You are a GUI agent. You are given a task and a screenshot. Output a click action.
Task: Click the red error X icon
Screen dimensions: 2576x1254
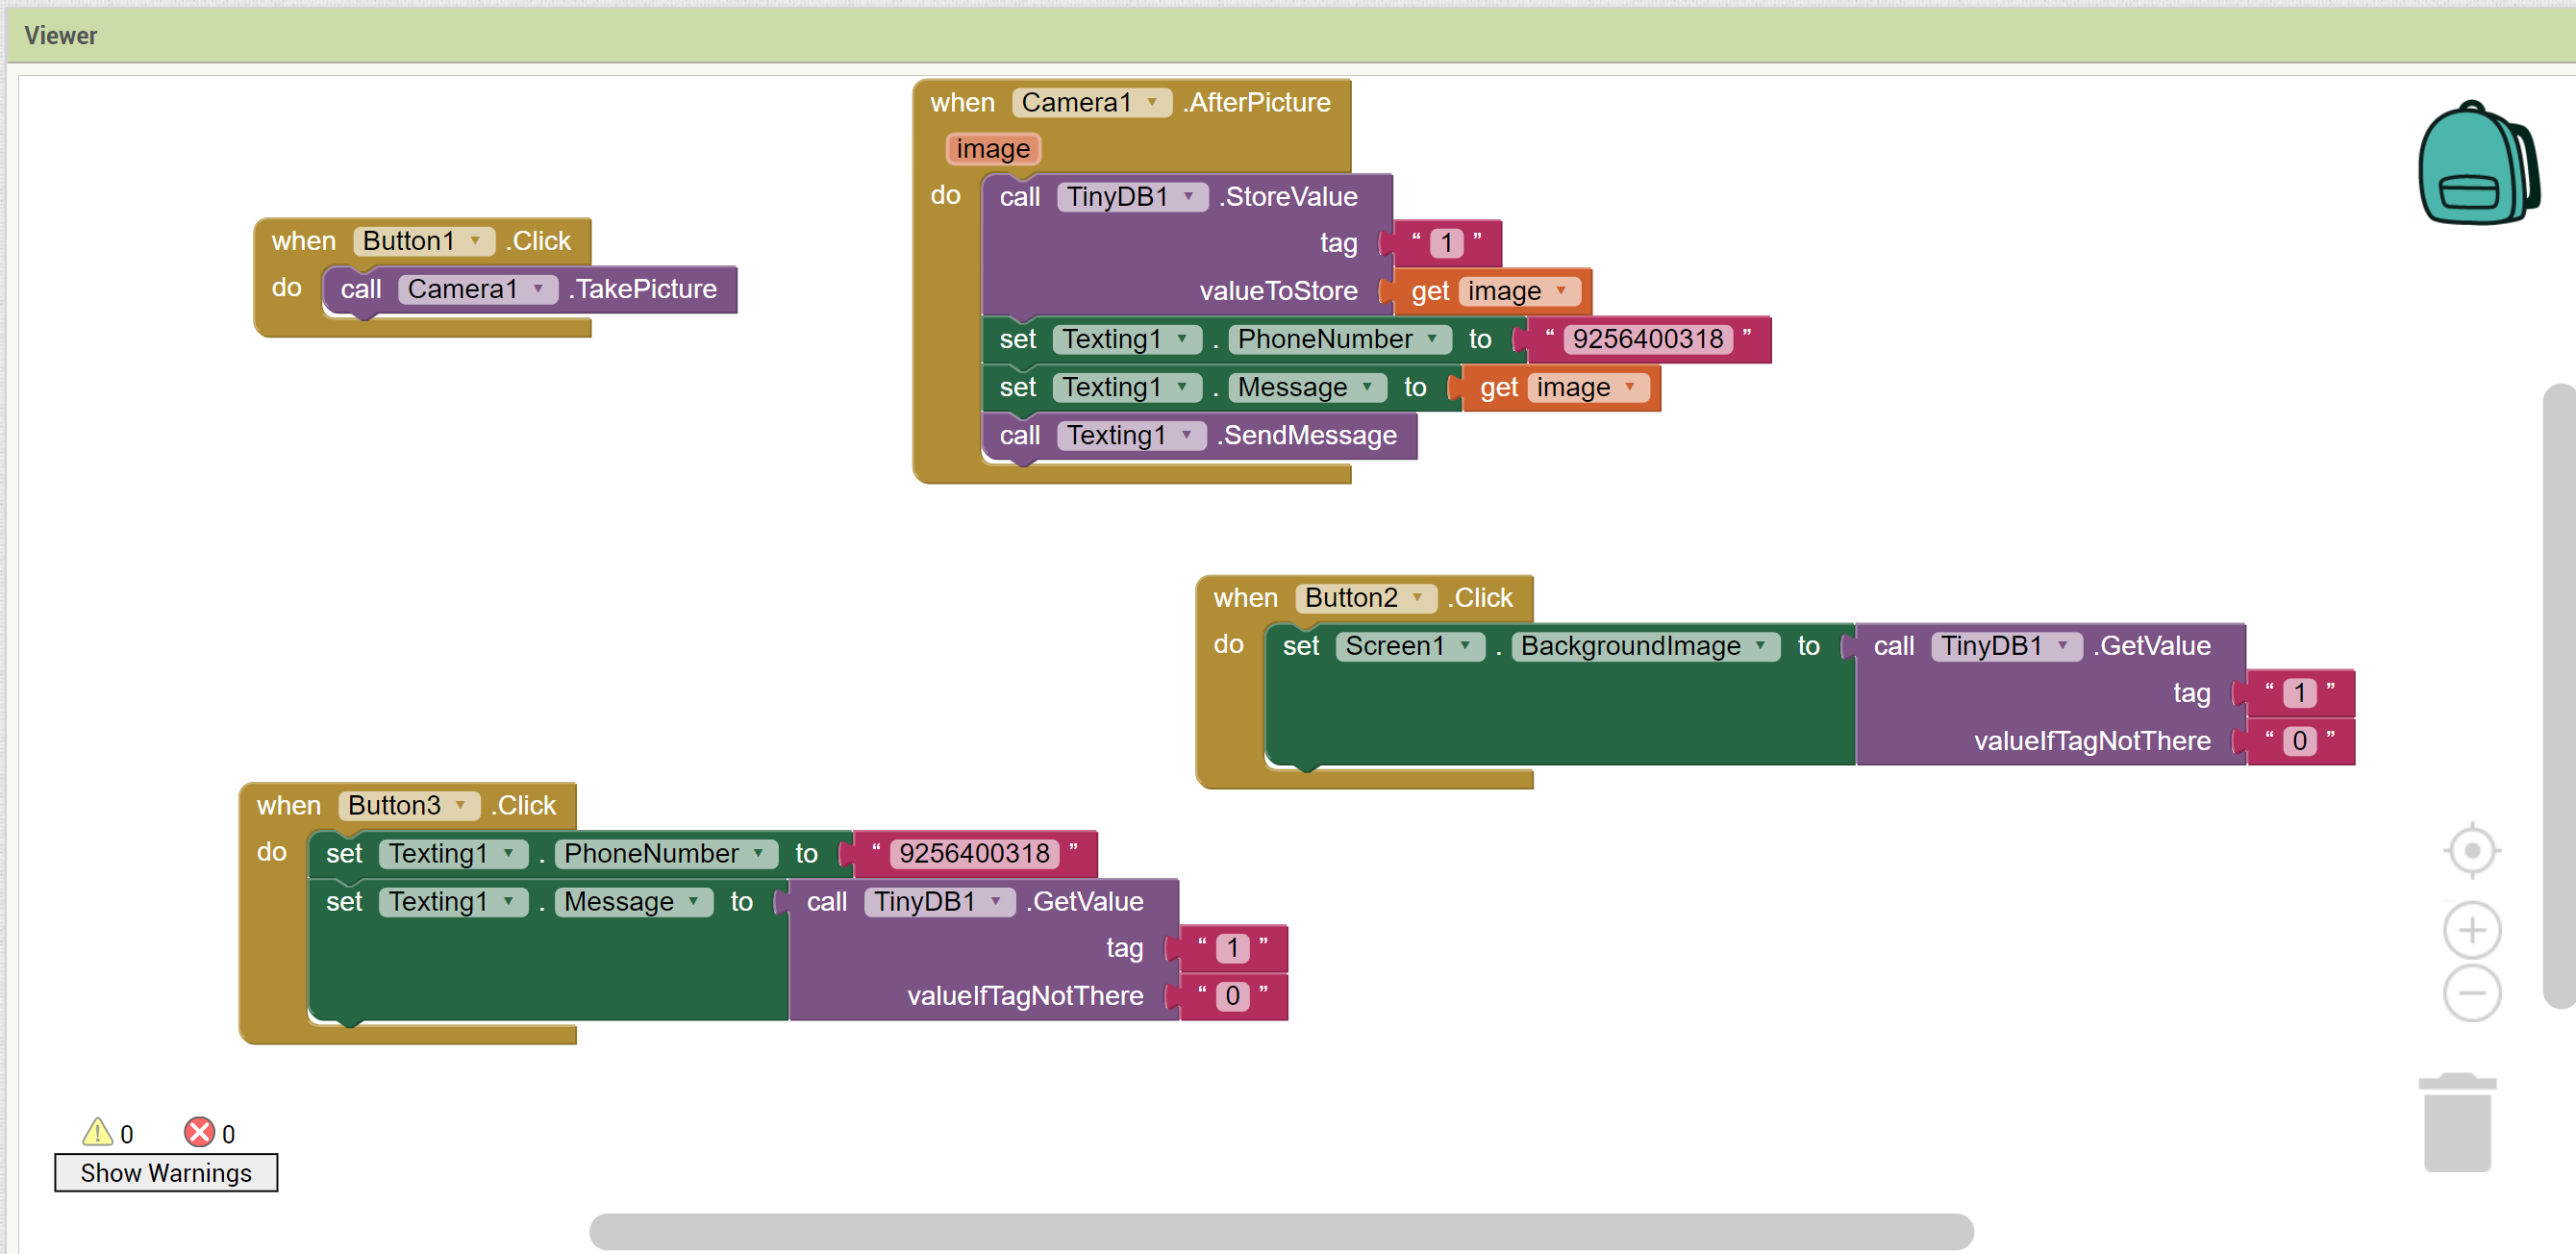click(x=199, y=1132)
